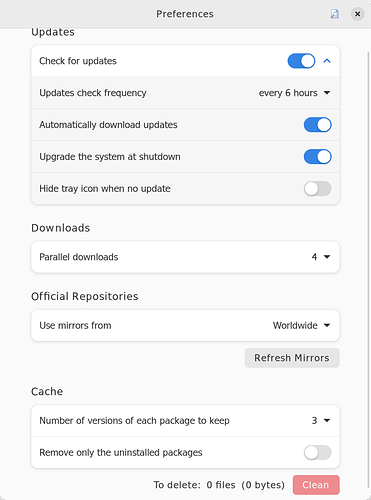Click the document magnifier icon in header

pyautogui.click(x=334, y=14)
